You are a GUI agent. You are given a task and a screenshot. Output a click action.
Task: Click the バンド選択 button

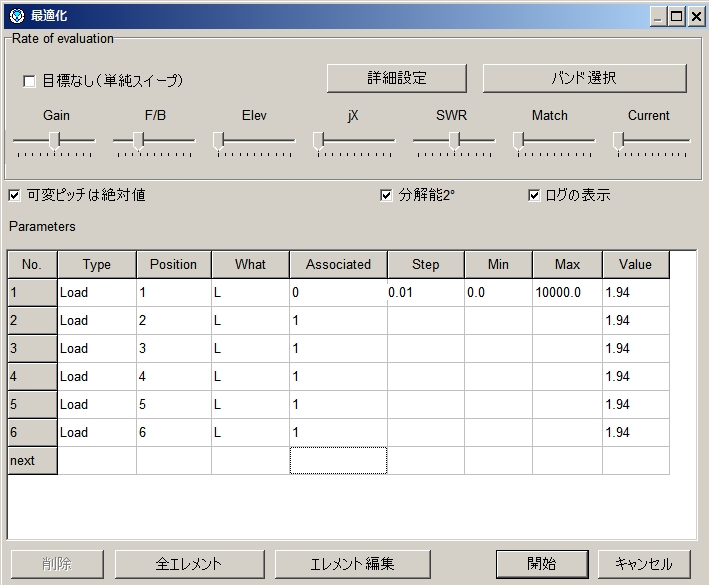click(x=584, y=78)
